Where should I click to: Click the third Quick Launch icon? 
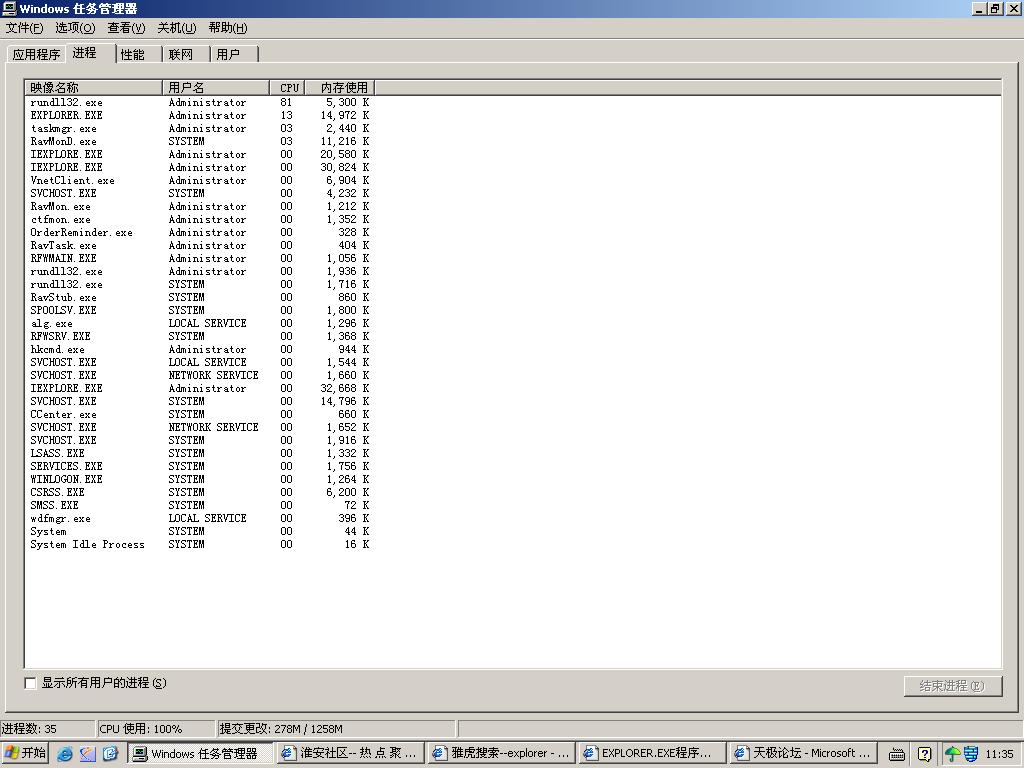(110, 754)
